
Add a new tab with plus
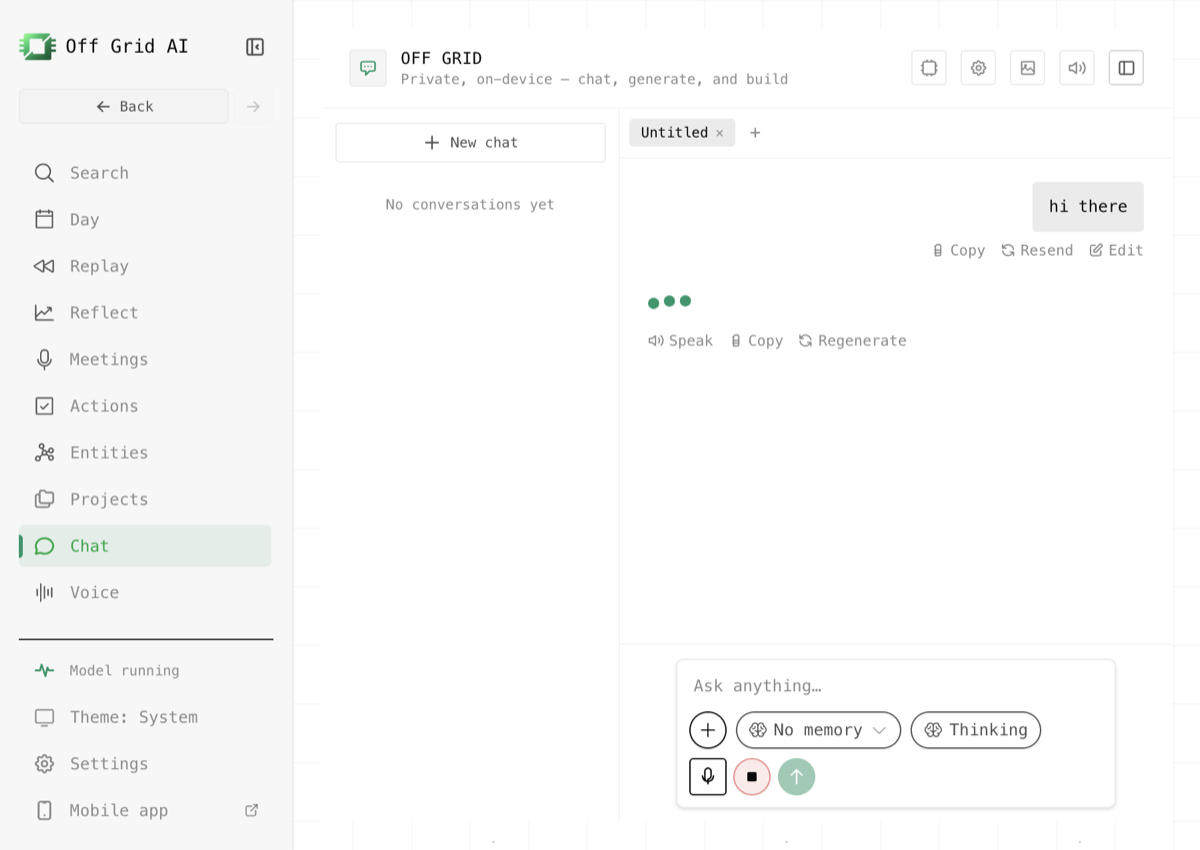pyautogui.click(x=755, y=133)
